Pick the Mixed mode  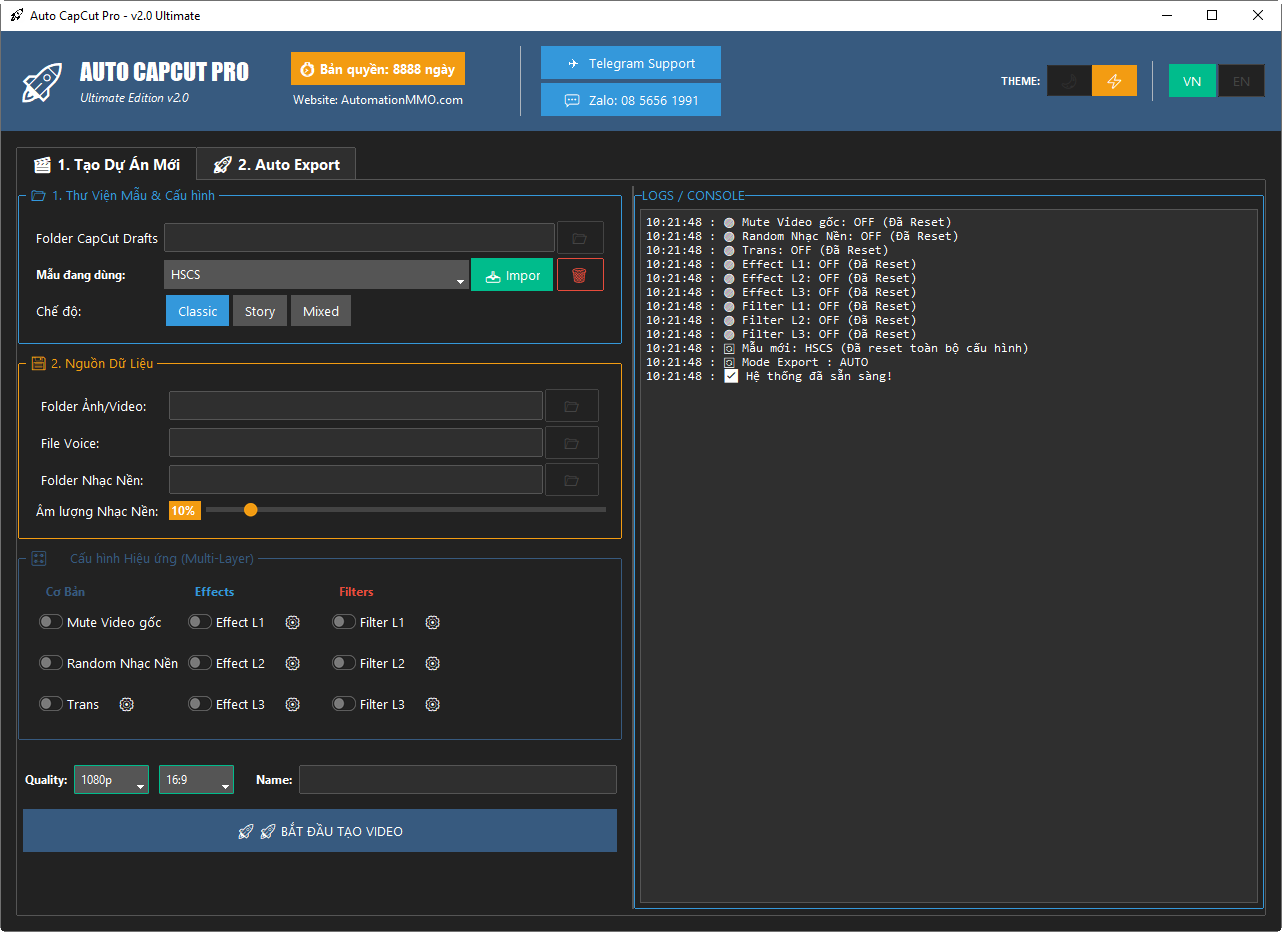(x=321, y=311)
